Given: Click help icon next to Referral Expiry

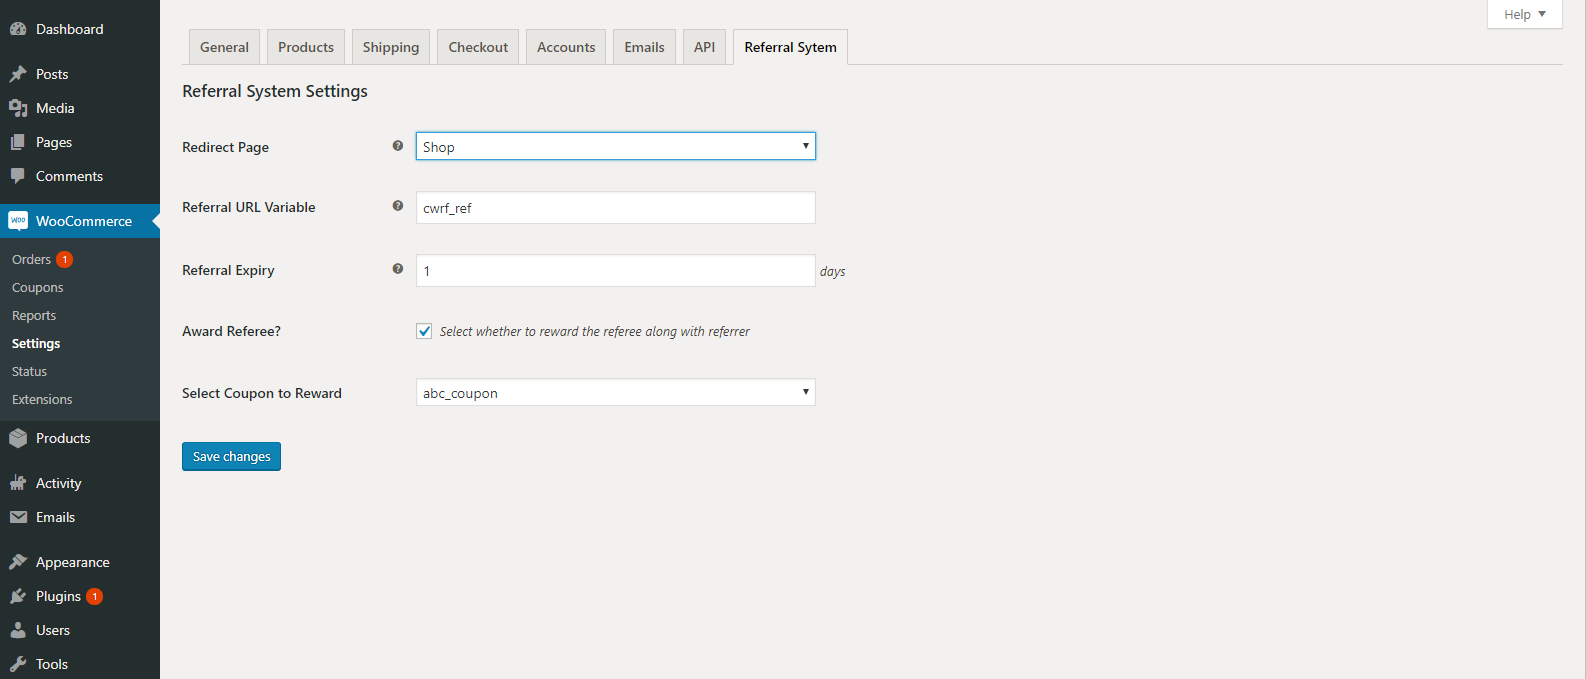Looking at the screenshot, I should [x=398, y=269].
